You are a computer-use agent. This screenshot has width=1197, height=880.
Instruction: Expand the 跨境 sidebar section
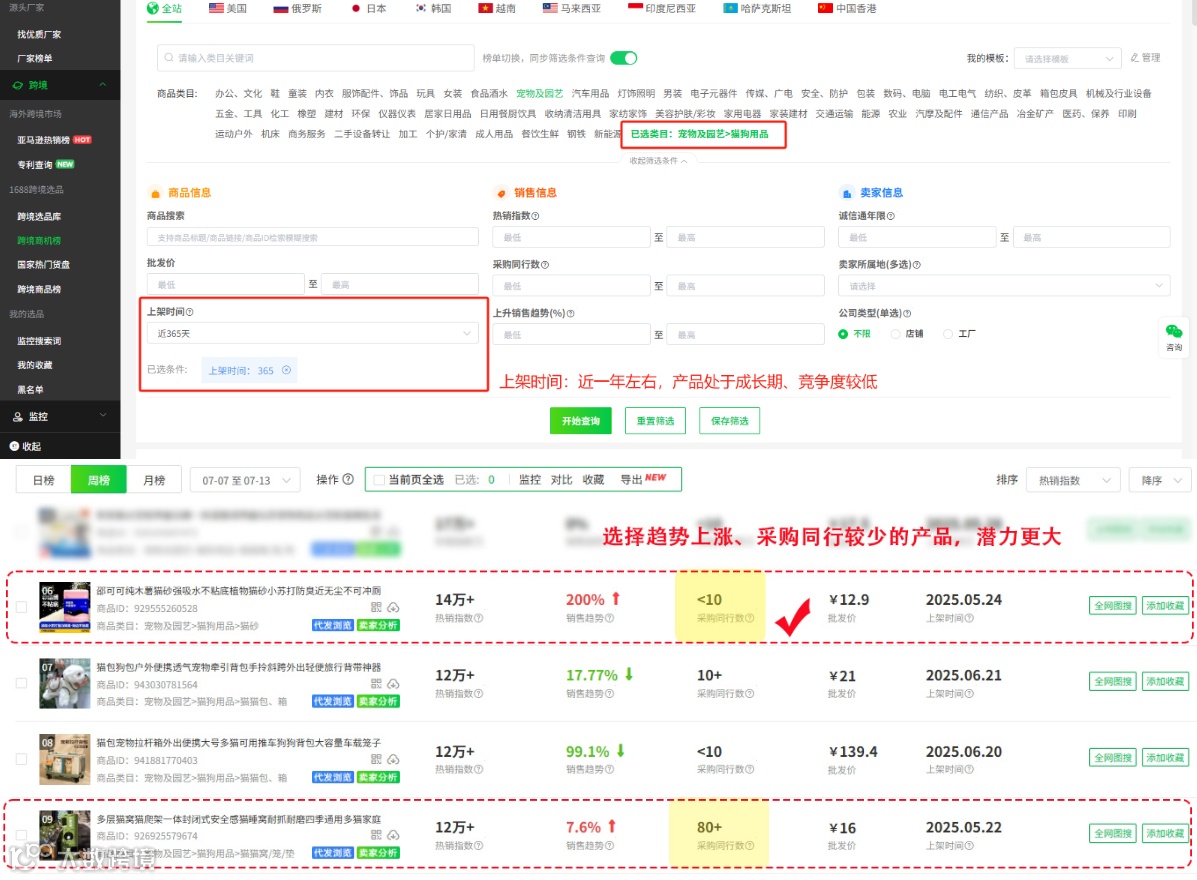60,85
